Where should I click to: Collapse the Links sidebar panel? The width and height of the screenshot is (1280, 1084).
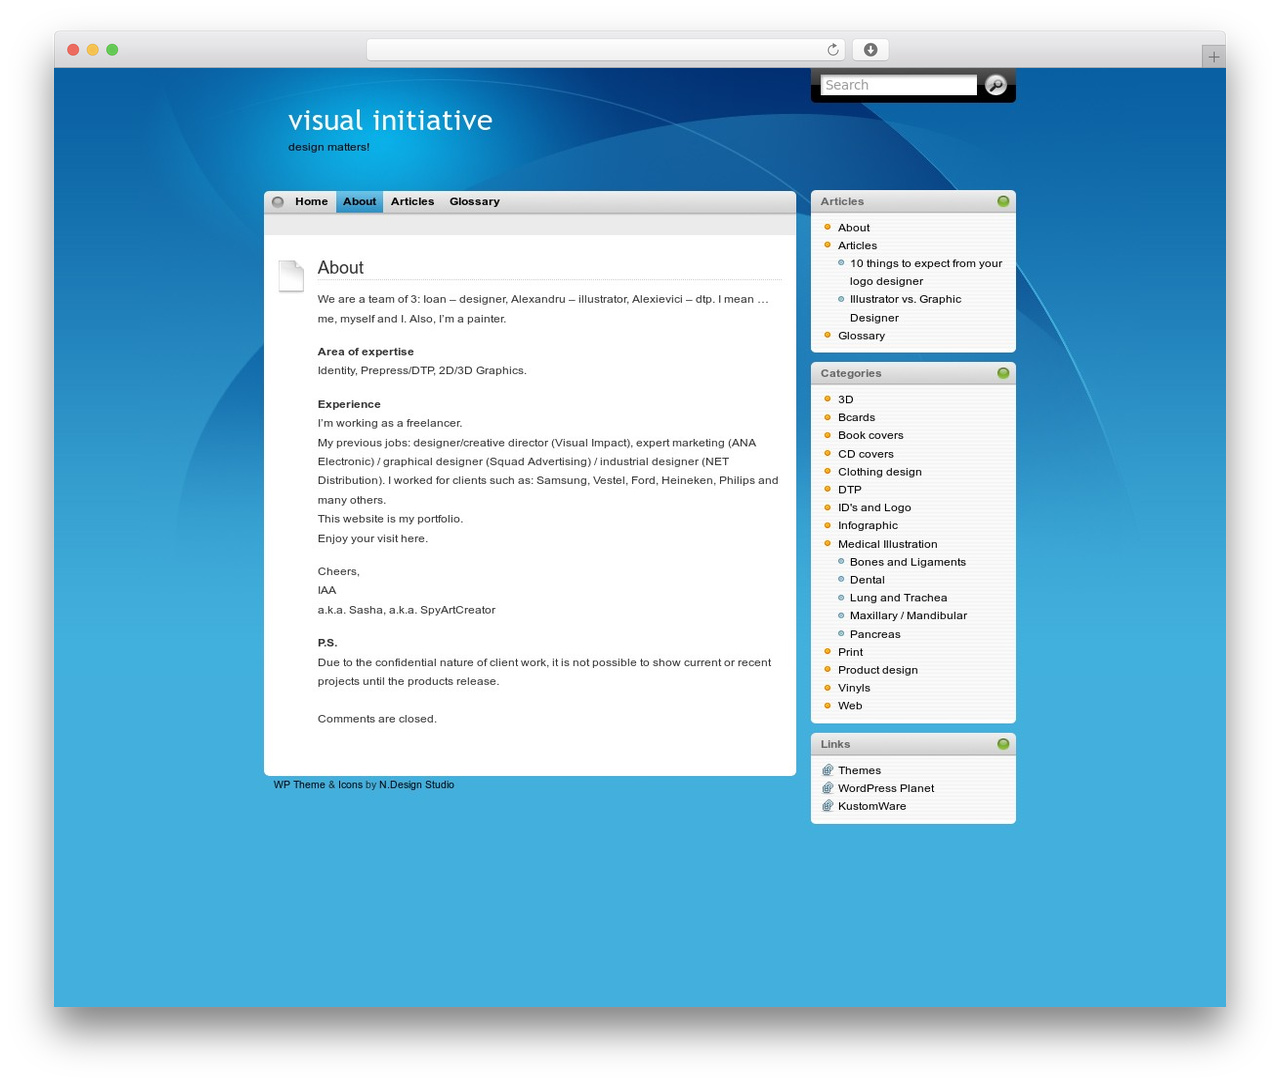pos(1003,744)
